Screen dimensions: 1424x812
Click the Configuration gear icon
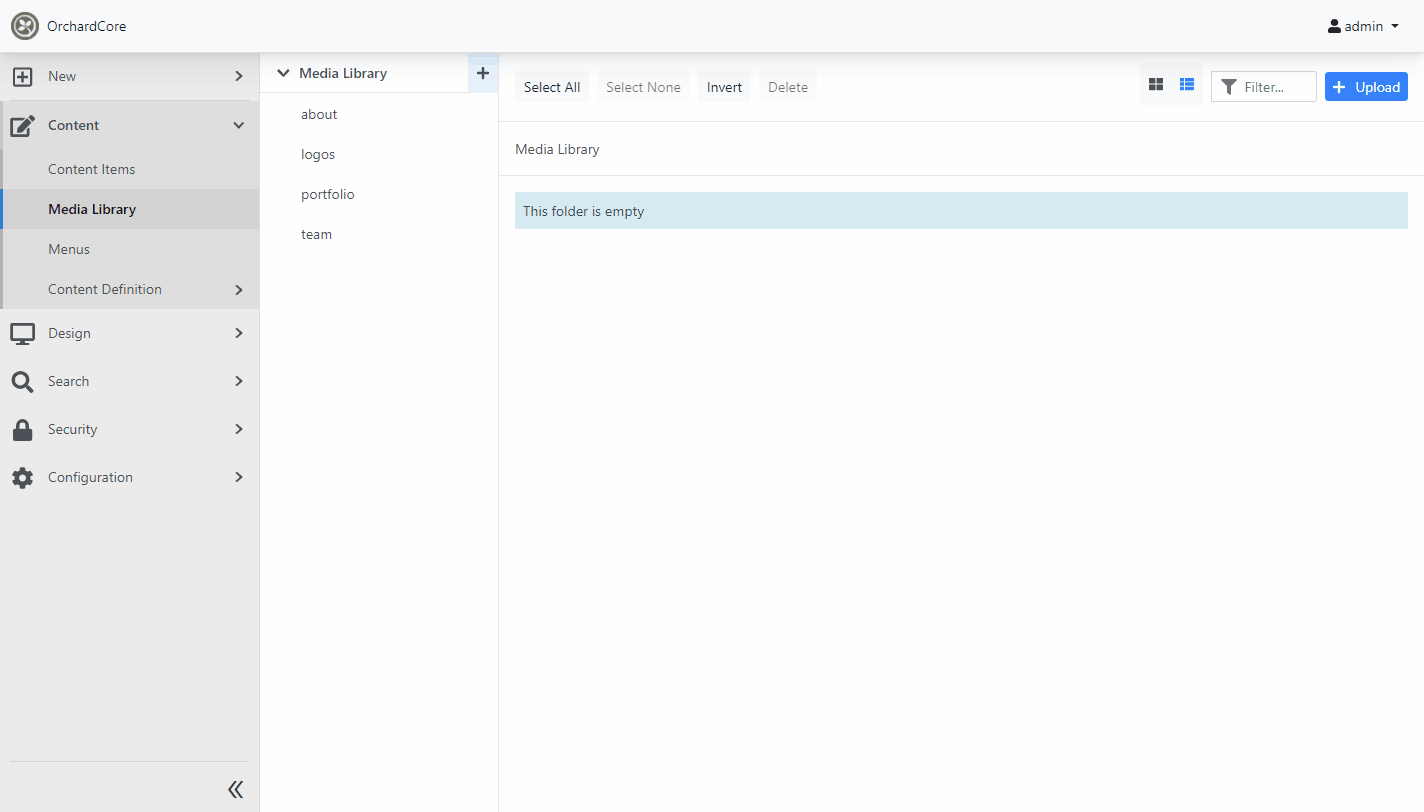(22, 477)
